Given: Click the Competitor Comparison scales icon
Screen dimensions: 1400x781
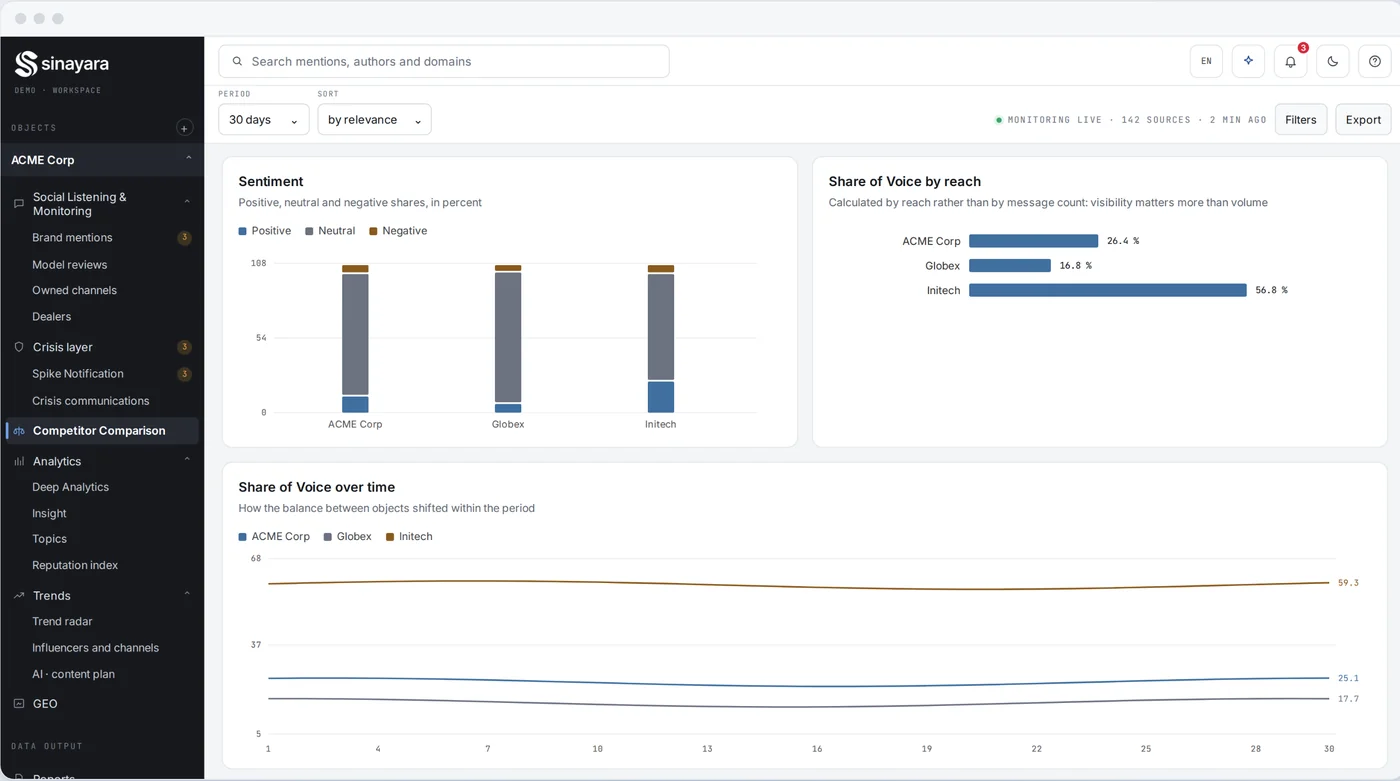Looking at the screenshot, I should (x=19, y=431).
